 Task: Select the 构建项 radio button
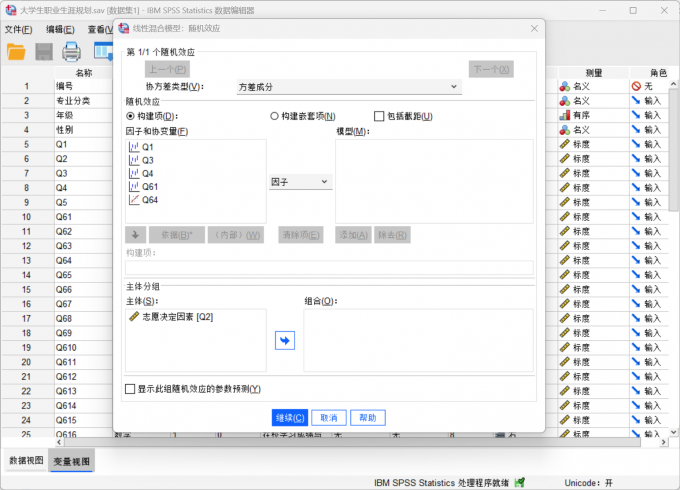tap(130, 116)
